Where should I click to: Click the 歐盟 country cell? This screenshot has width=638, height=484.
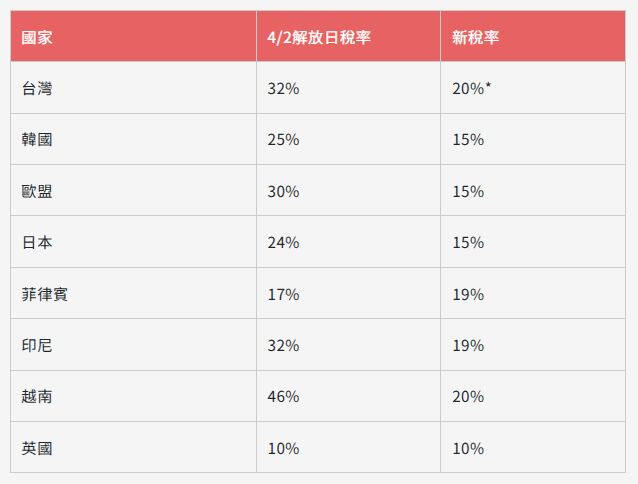[133, 191]
